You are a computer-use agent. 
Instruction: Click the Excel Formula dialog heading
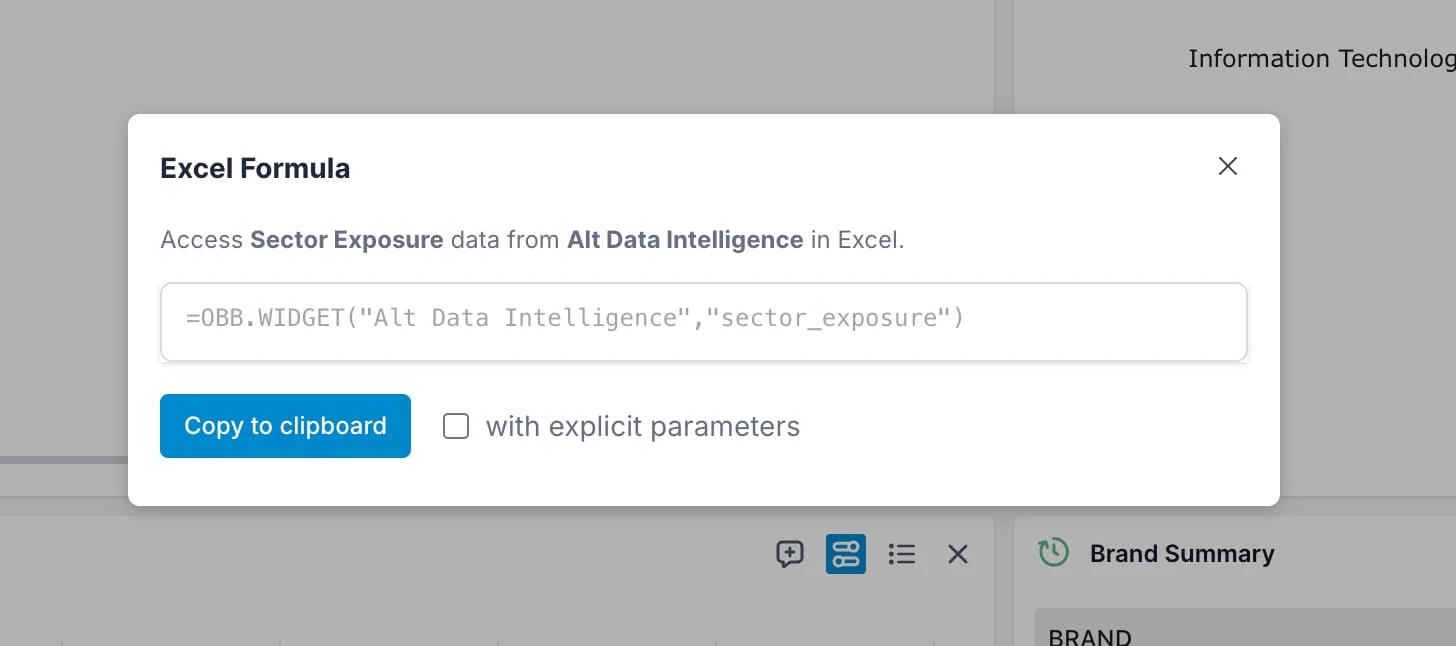coord(254,167)
